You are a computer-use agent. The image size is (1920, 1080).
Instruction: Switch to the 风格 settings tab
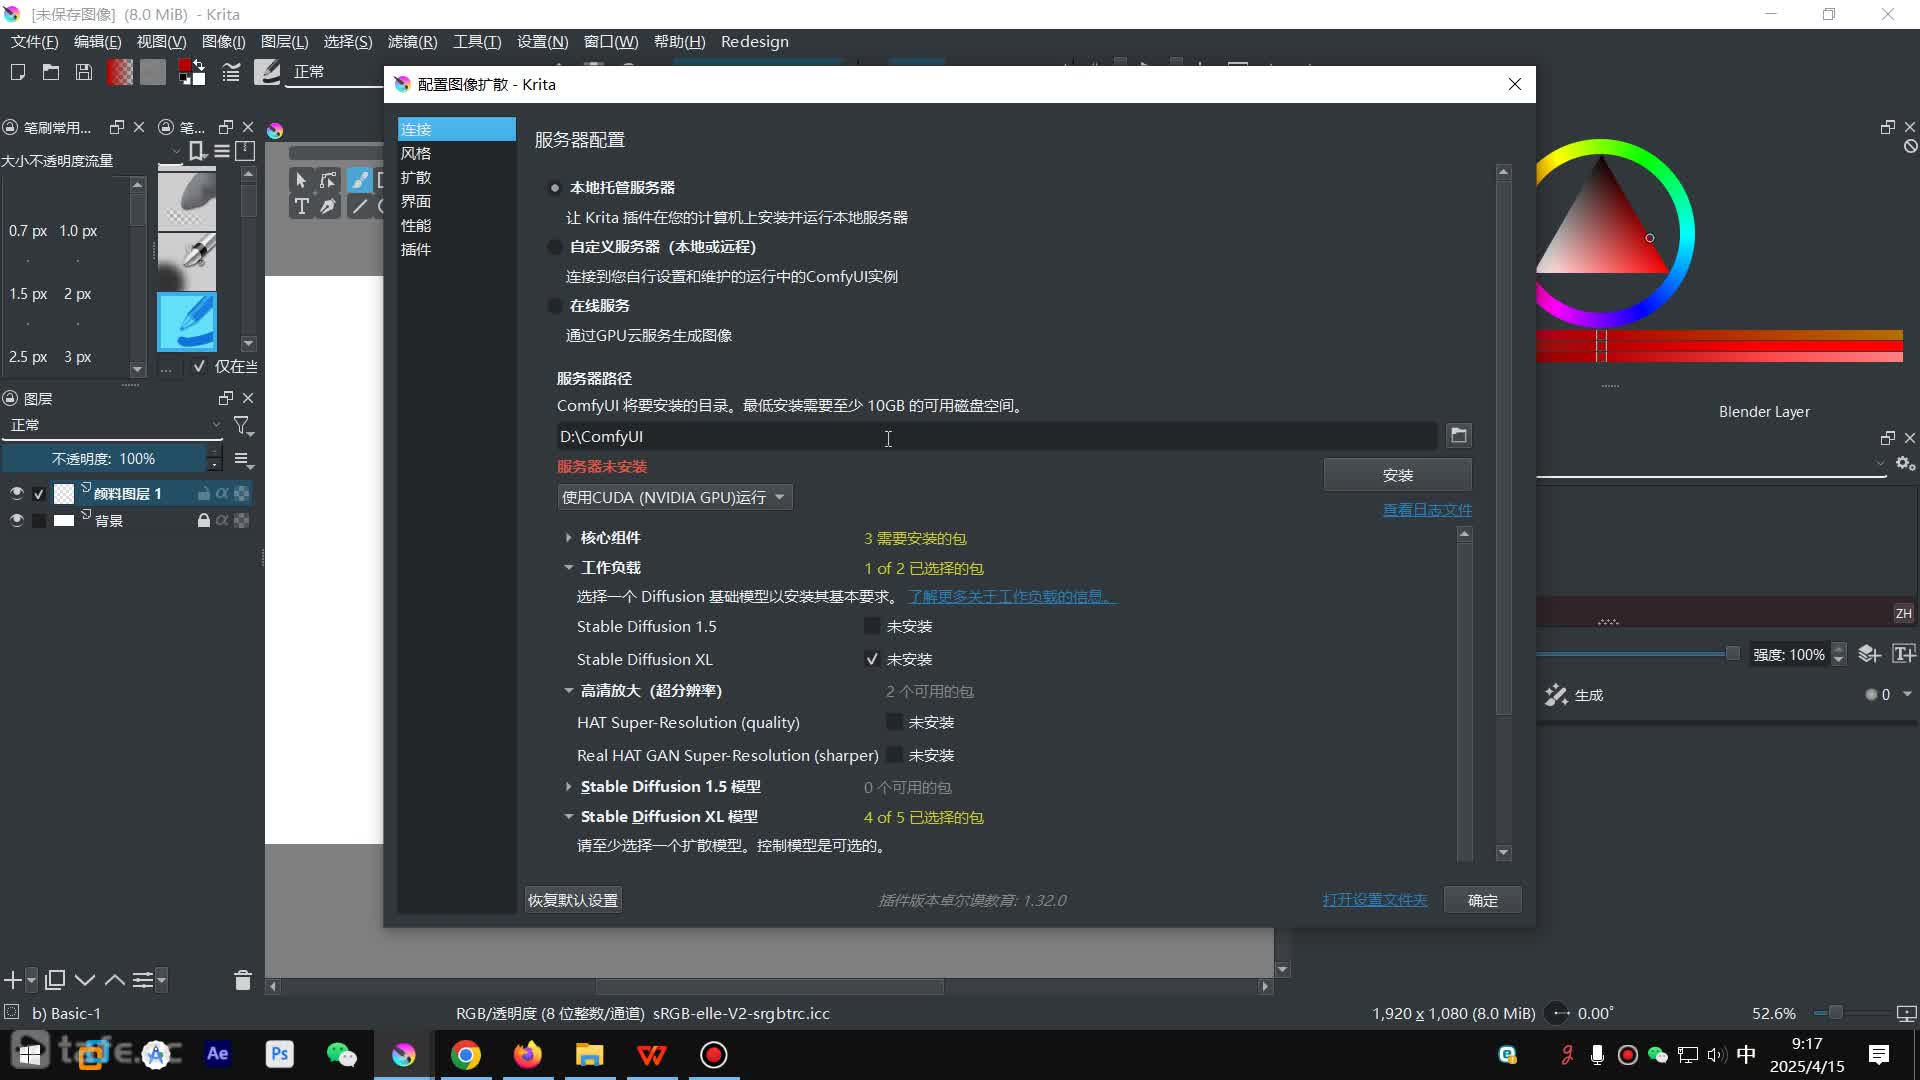point(456,153)
